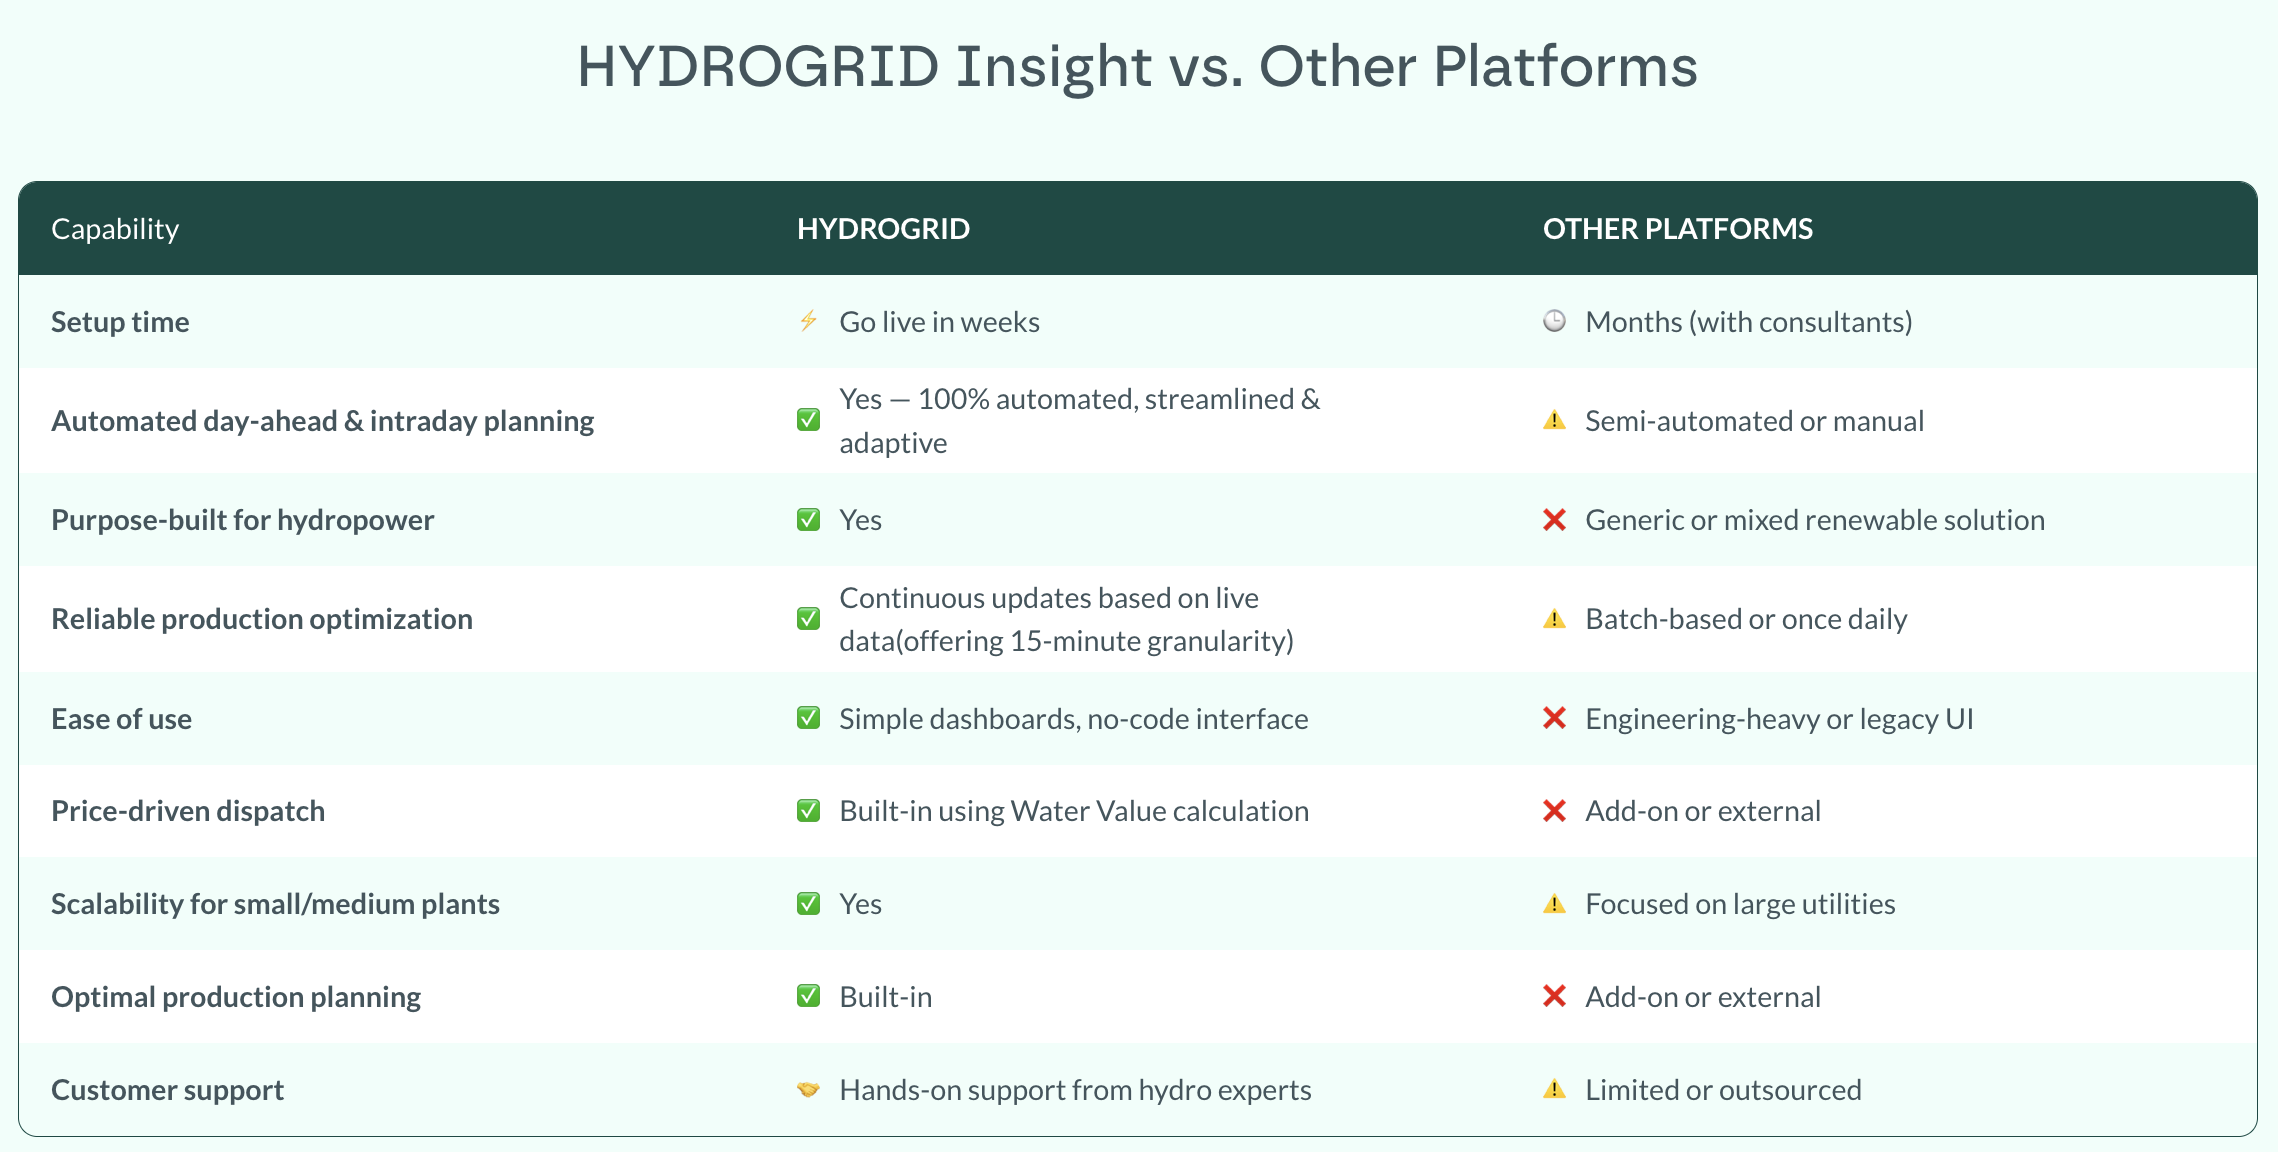Click the handshake icon in the Customer support row
Image resolution: width=2278 pixels, height=1152 pixels.
click(808, 1089)
